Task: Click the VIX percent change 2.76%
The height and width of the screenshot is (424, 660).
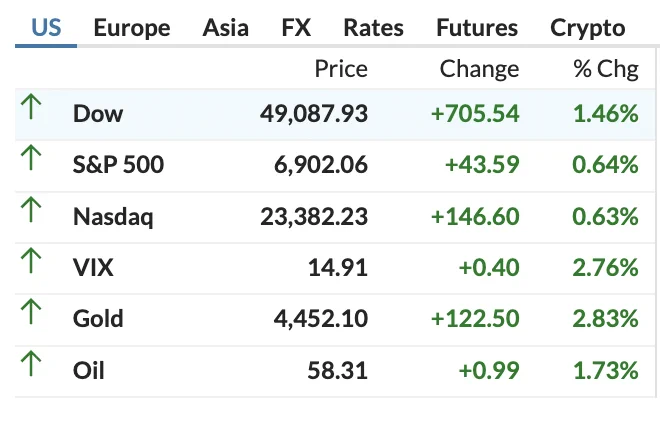Action: (605, 267)
